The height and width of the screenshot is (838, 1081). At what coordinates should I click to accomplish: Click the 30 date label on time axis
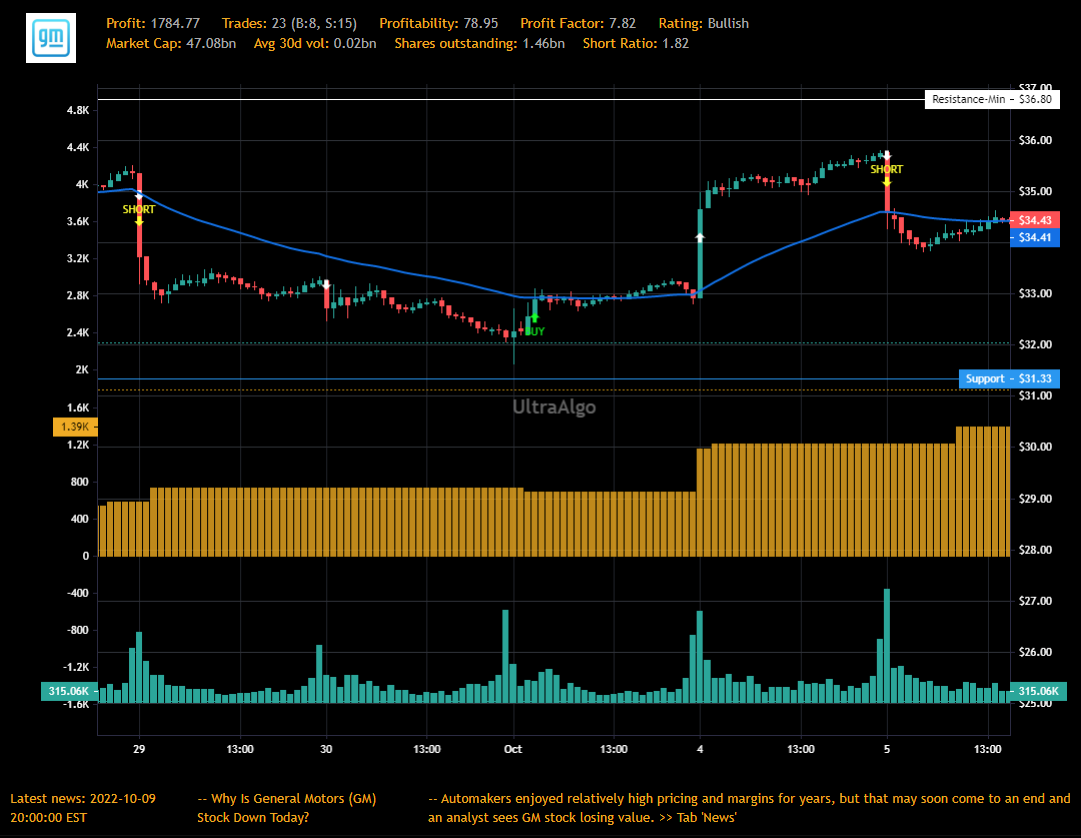(326, 749)
